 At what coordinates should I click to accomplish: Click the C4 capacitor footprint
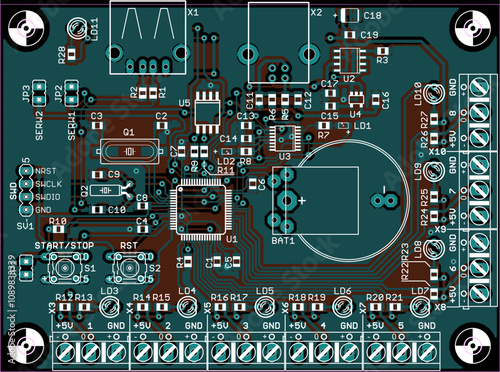pos(143,229)
